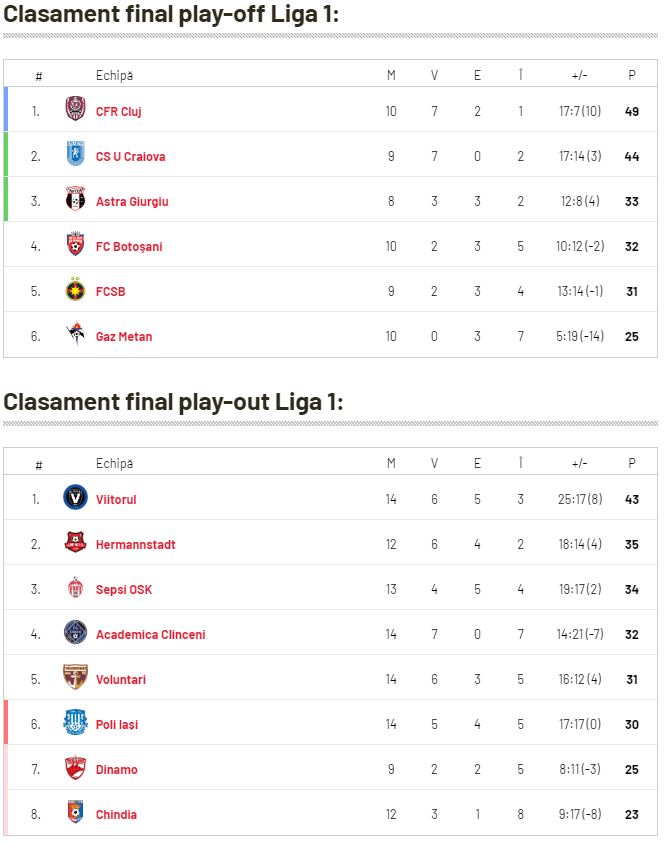Open the Hermannstadt team name link

[136, 545]
